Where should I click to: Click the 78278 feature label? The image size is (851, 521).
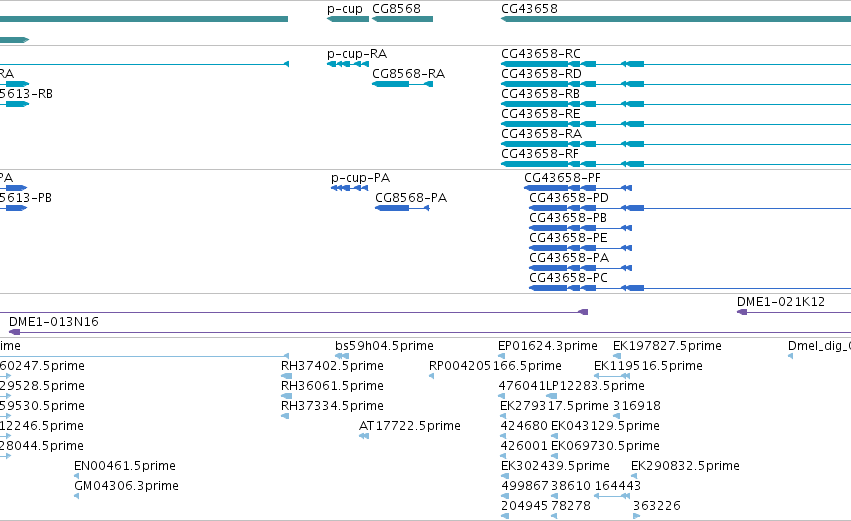pyautogui.click(x=570, y=506)
